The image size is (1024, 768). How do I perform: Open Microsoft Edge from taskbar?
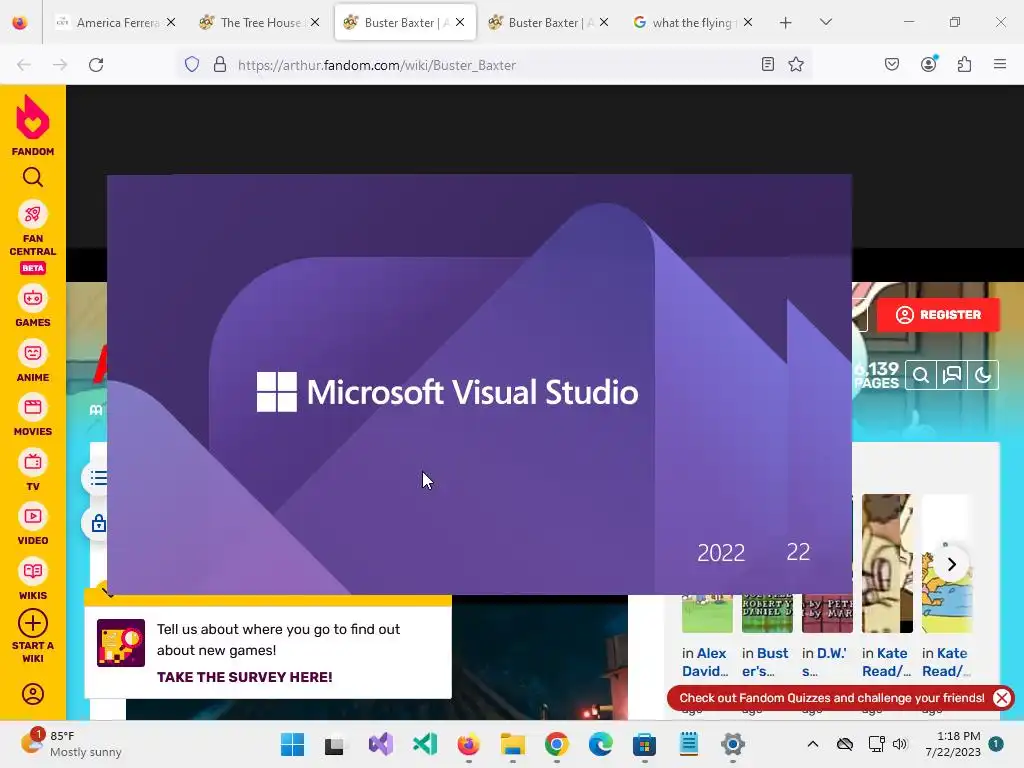(x=600, y=744)
